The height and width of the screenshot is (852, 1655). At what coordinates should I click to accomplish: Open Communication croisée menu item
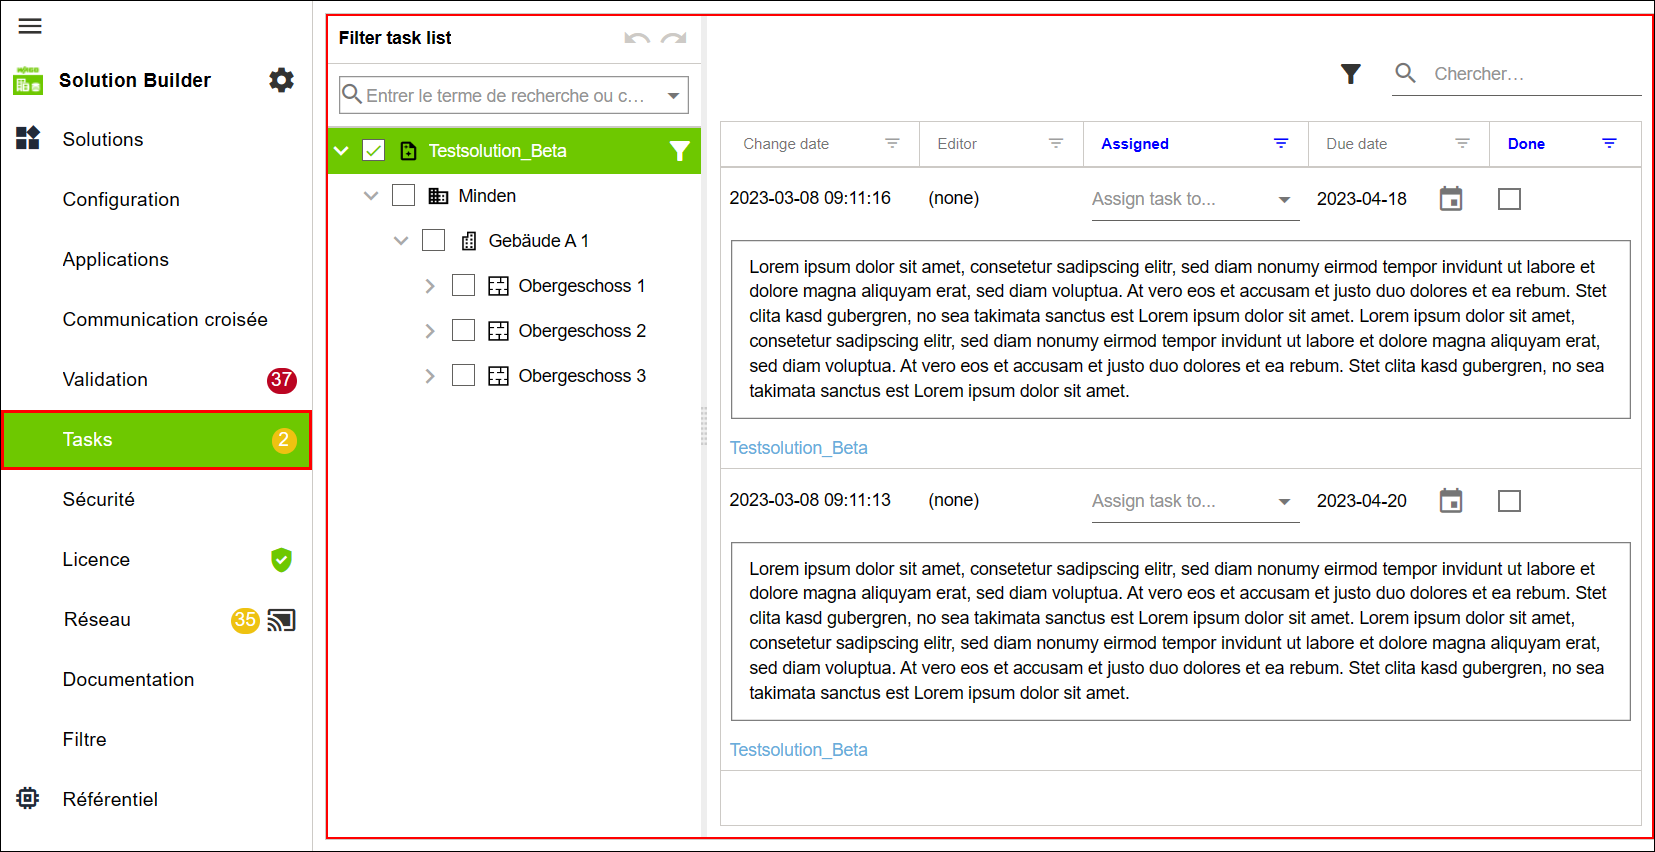click(165, 319)
